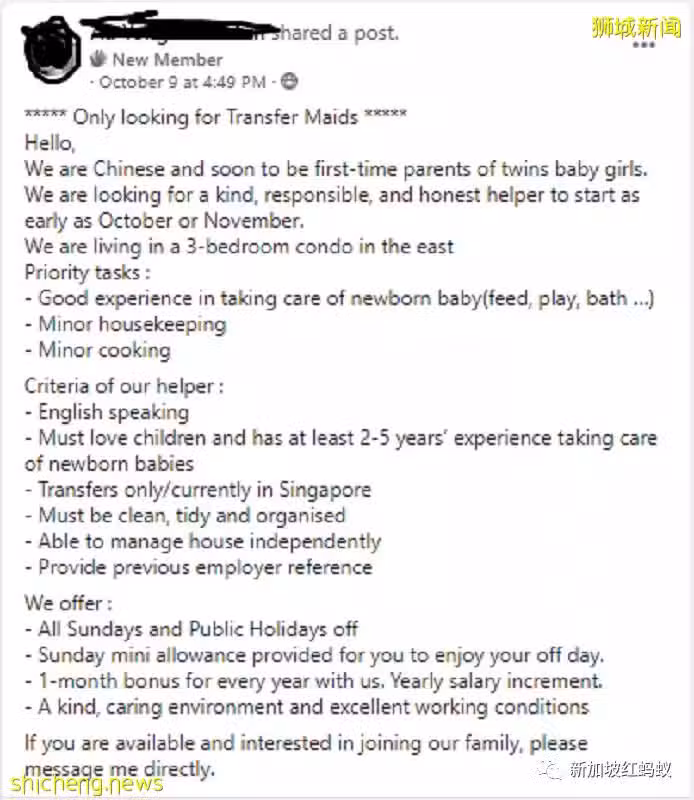Open the October 9 at 4:49 PM timestamp
The height and width of the screenshot is (800, 694).
click(x=183, y=82)
